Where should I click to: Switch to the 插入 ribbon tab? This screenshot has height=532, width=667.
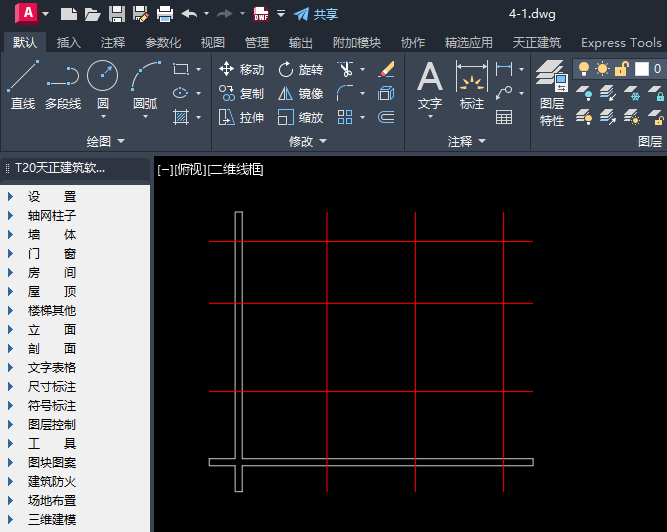(69, 42)
